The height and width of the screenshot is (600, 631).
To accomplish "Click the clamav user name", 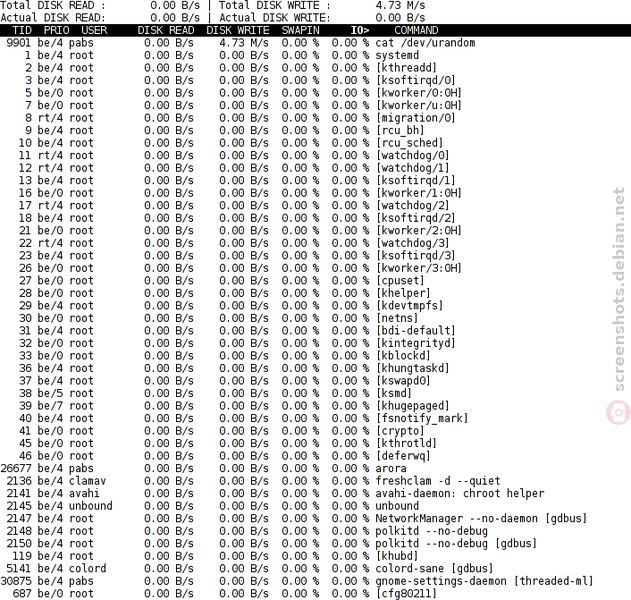I will click(88, 481).
